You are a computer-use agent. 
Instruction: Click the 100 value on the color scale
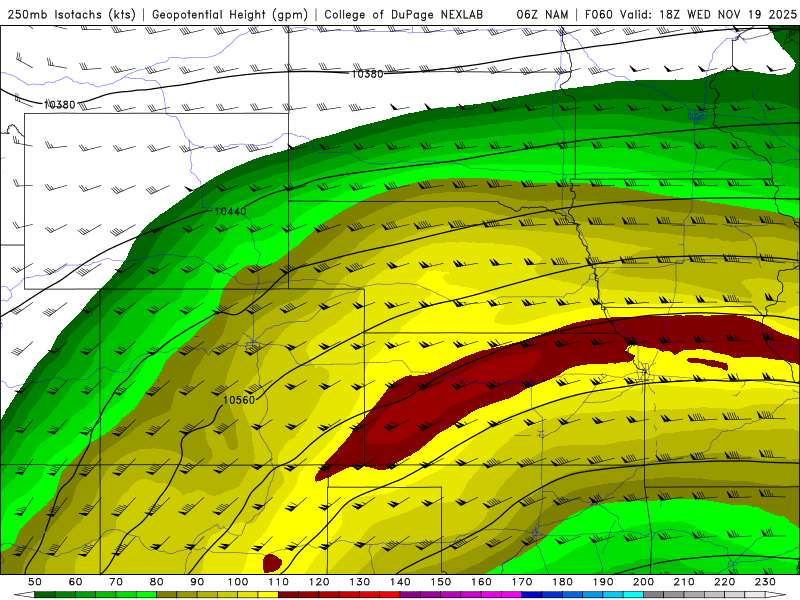click(238, 582)
